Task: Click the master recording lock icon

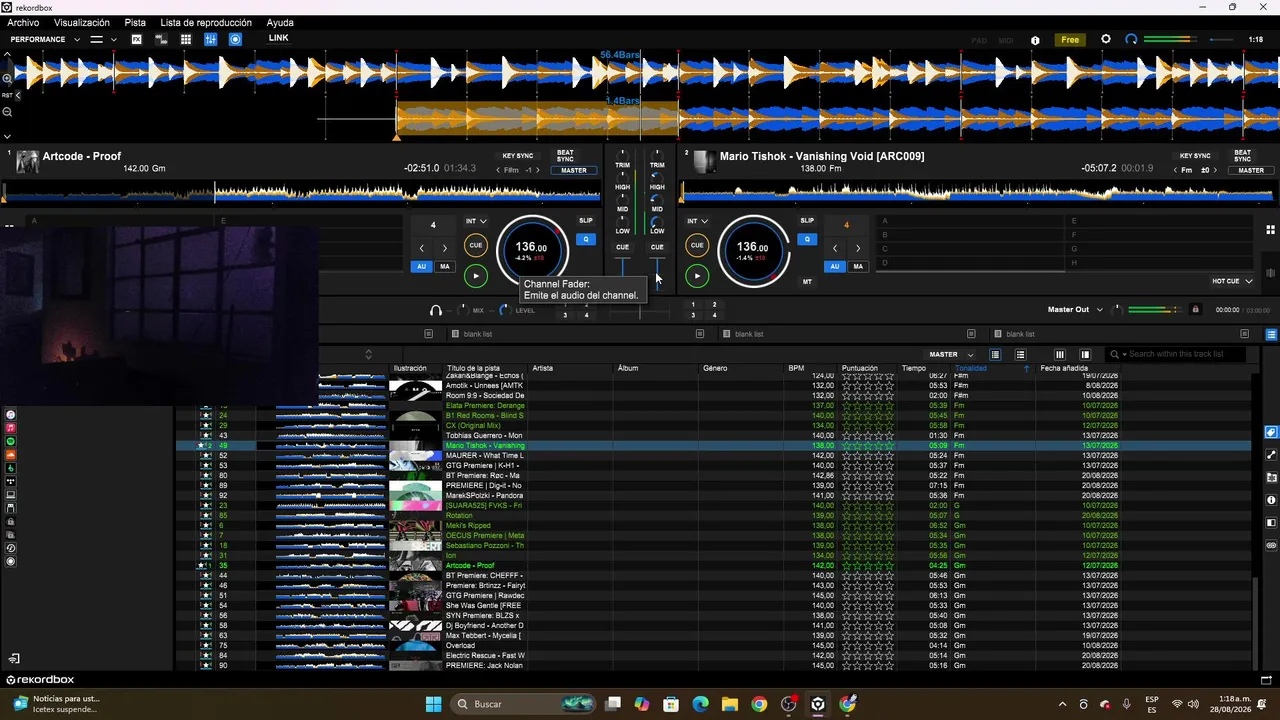Action: (x=1195, y=310)
